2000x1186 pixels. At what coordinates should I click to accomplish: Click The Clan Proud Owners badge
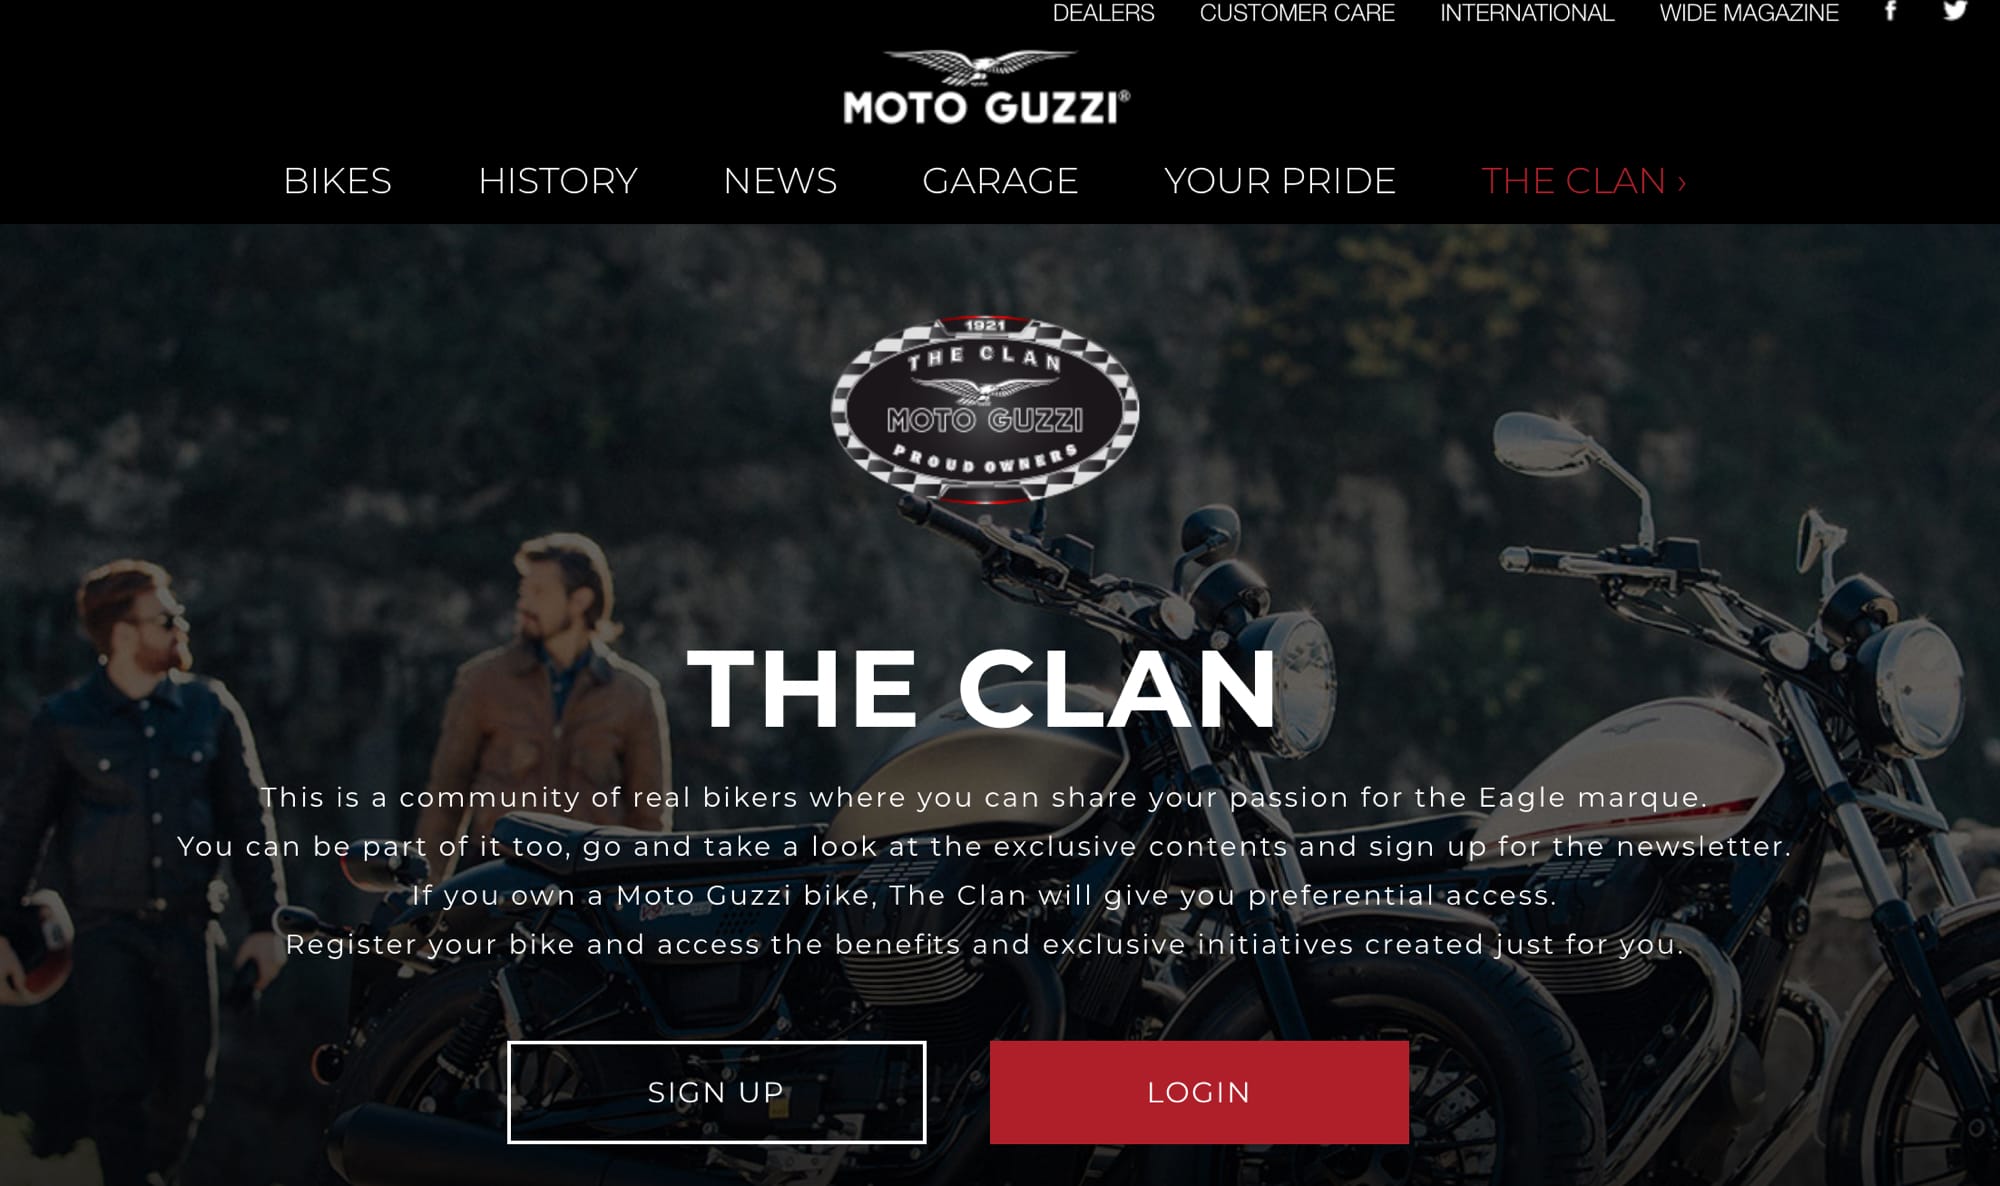(x=985, y=409)
